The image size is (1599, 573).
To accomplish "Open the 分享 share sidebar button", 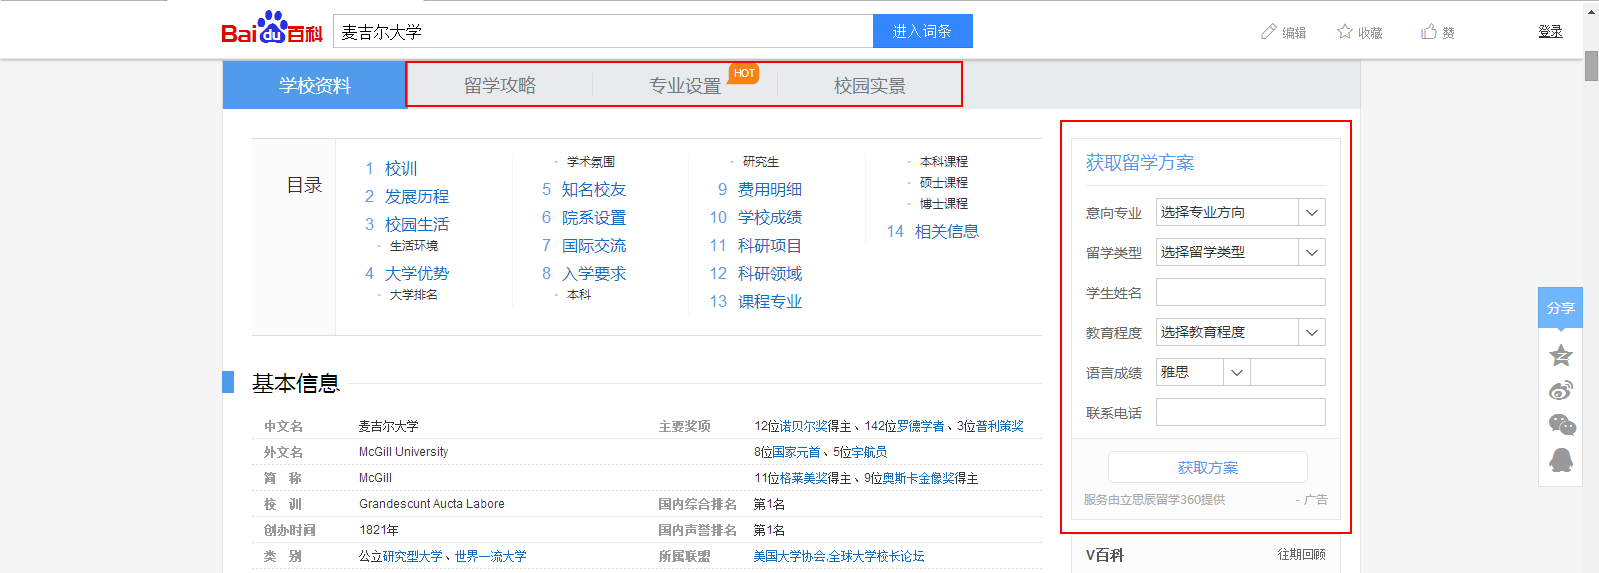I will coord(1560,307).
